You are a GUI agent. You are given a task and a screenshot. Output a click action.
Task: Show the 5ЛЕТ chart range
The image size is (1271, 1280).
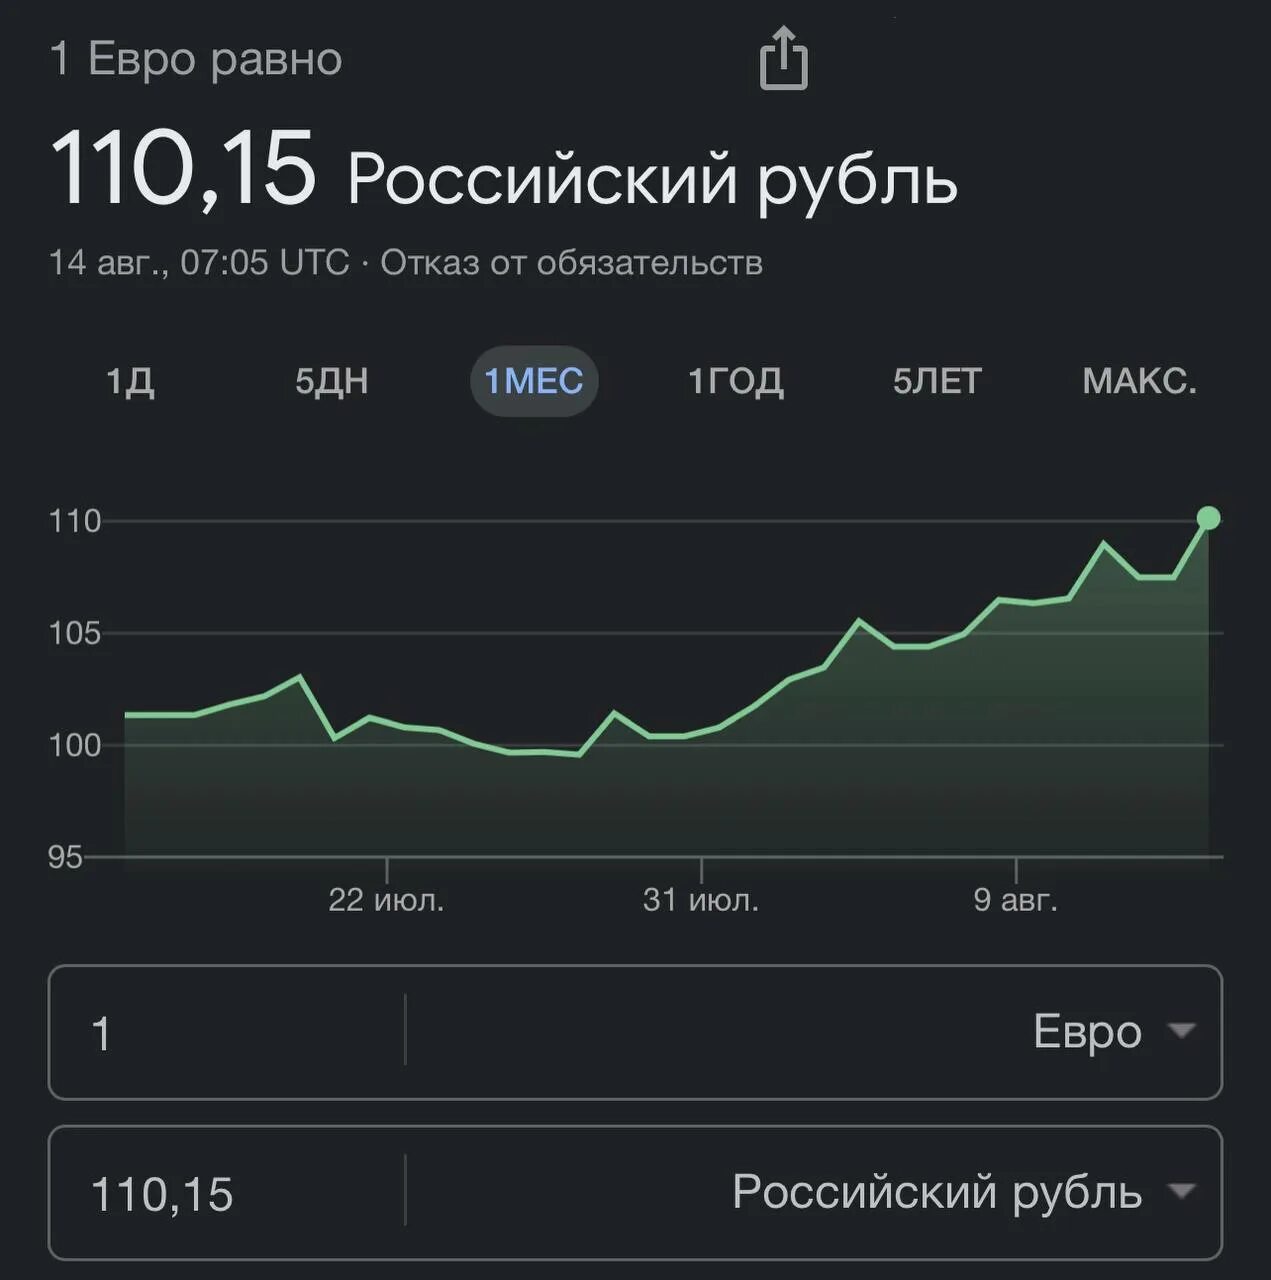coord(937,381)
